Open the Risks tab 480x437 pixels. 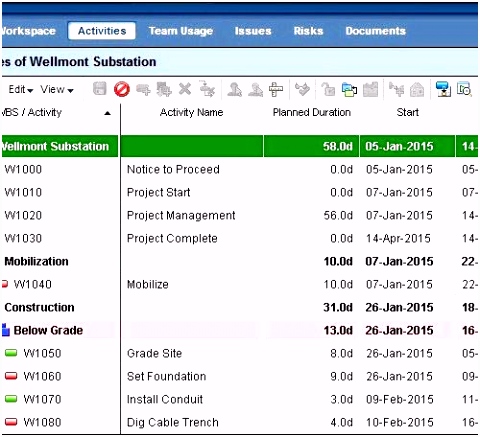click(x=308, y=31)
